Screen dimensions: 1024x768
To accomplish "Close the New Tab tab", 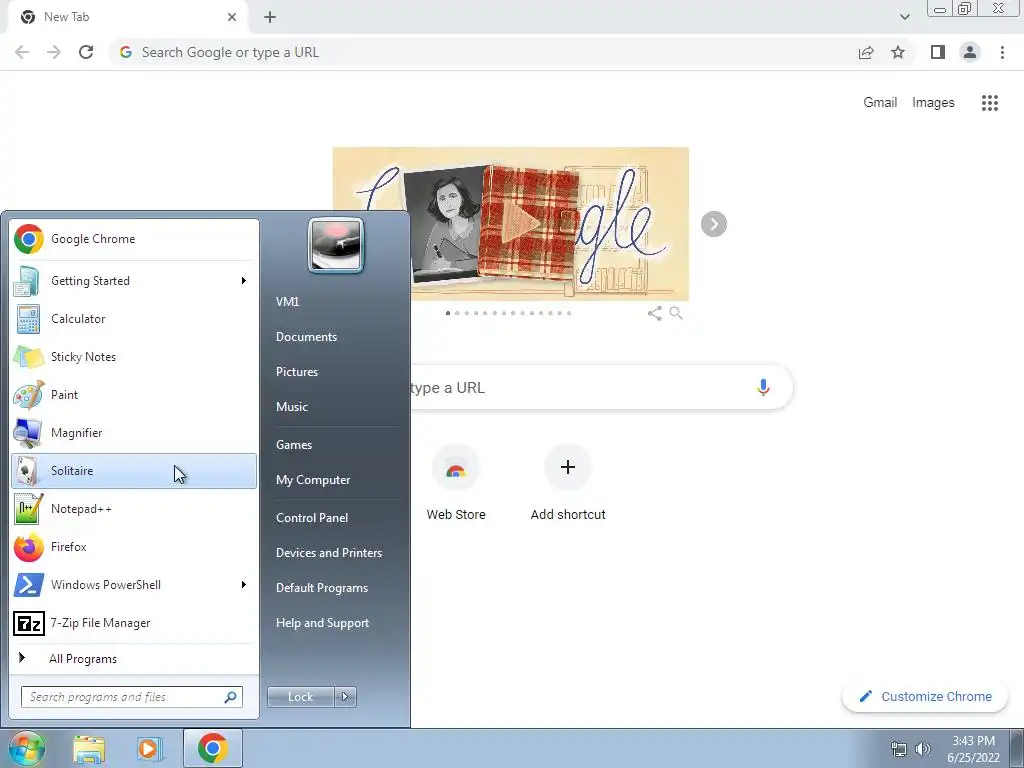I will click(232, 17).
